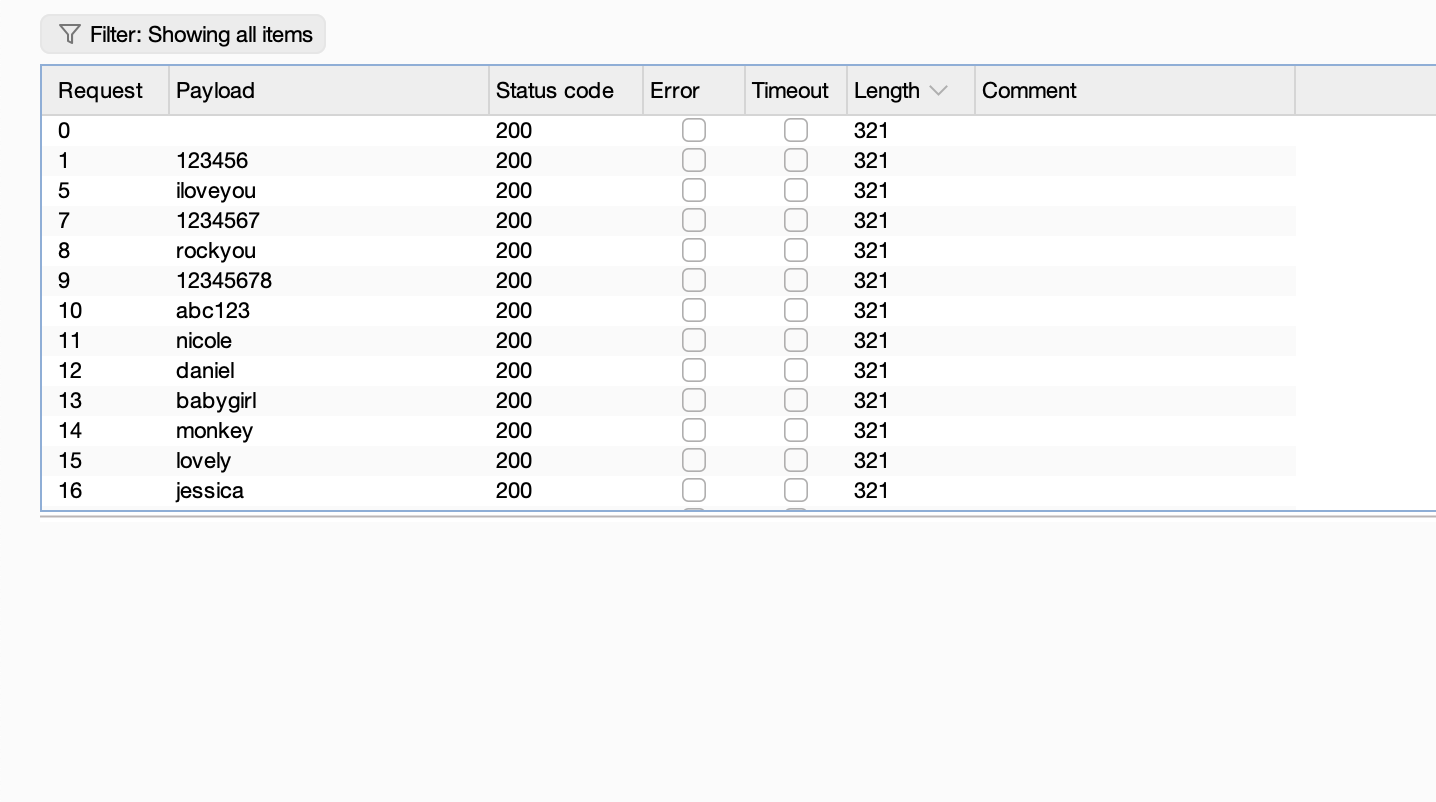Screen dimensions: 1436x802
Task: Toggle the Timeout checkbox for abc123 row
Action: 796,310
